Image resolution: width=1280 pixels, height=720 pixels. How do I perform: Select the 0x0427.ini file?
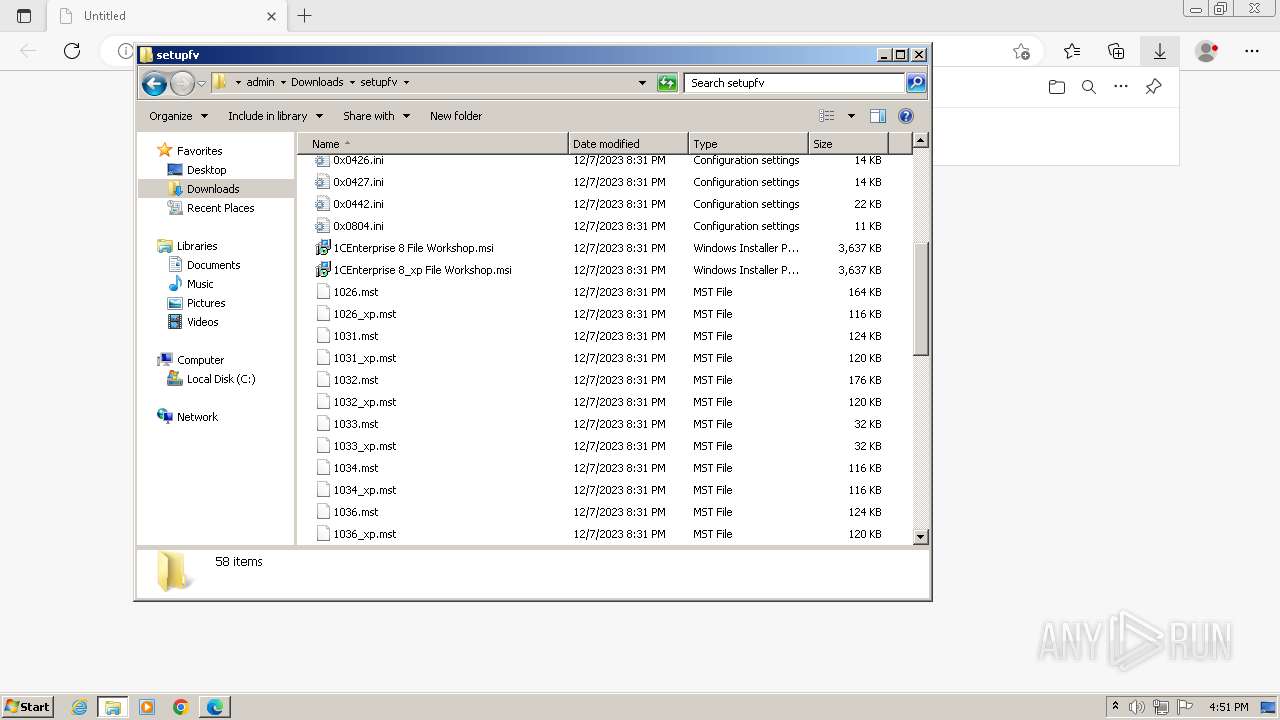tap(358, 182)
